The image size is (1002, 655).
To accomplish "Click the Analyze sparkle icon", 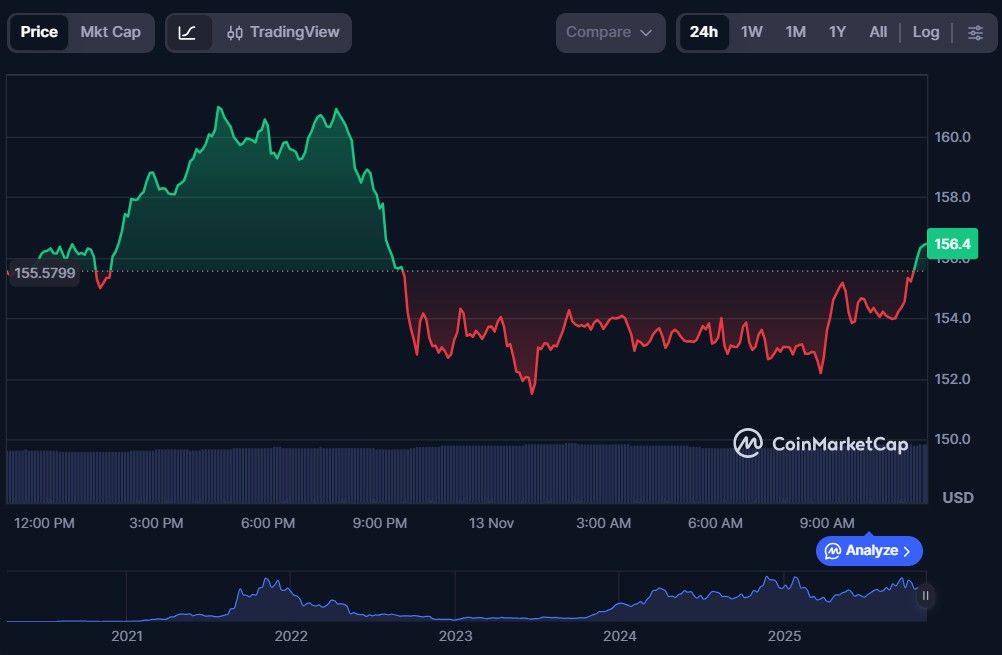I will point(833,551).
